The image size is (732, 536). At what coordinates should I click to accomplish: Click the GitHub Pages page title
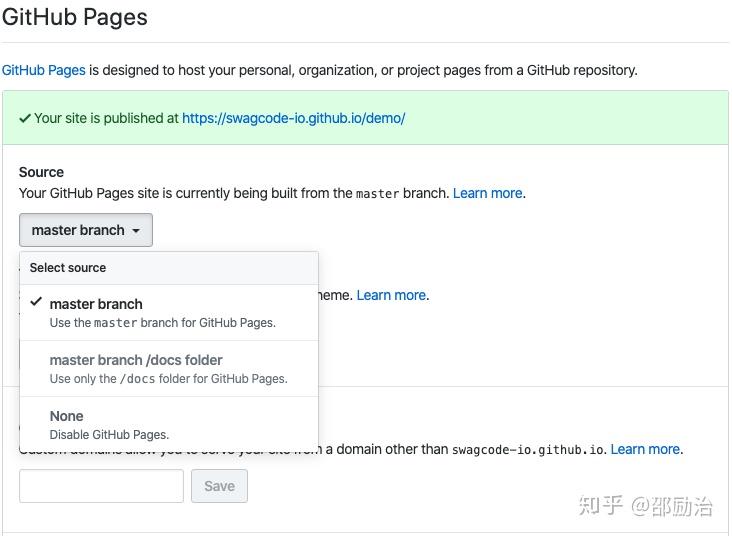75,17
